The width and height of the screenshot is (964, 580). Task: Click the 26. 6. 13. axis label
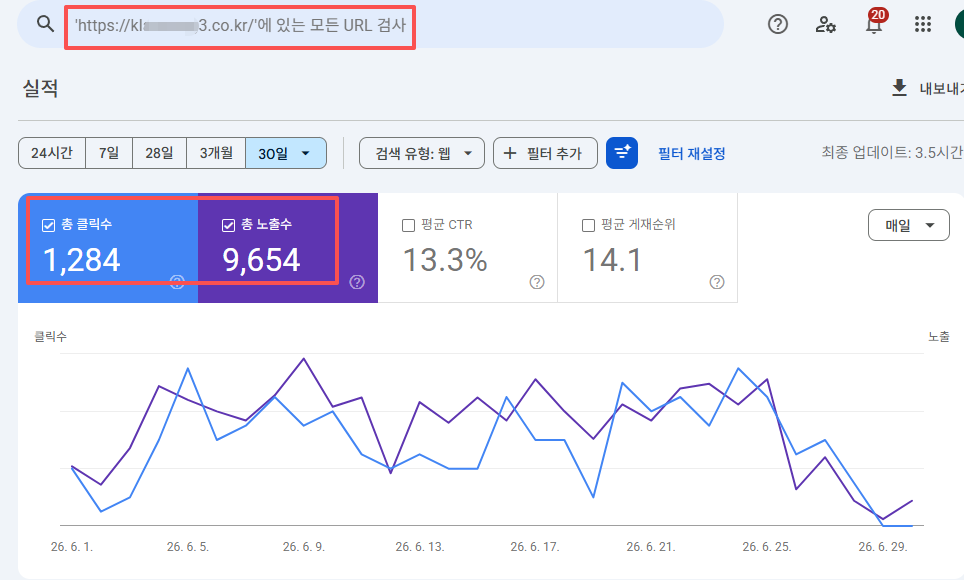point(420,547)
